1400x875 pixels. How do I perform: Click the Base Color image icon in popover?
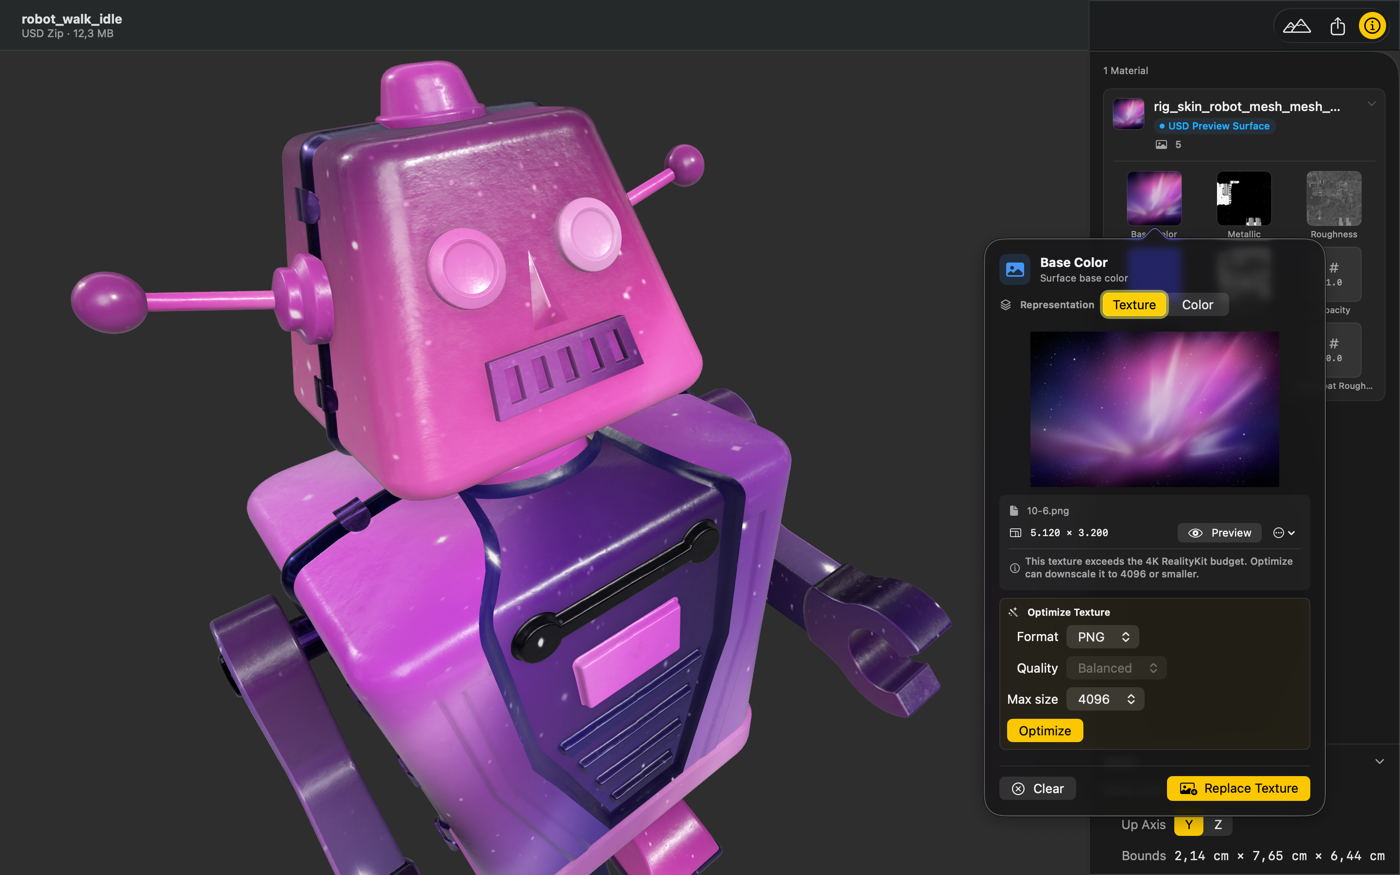[x=1015, y=269]
